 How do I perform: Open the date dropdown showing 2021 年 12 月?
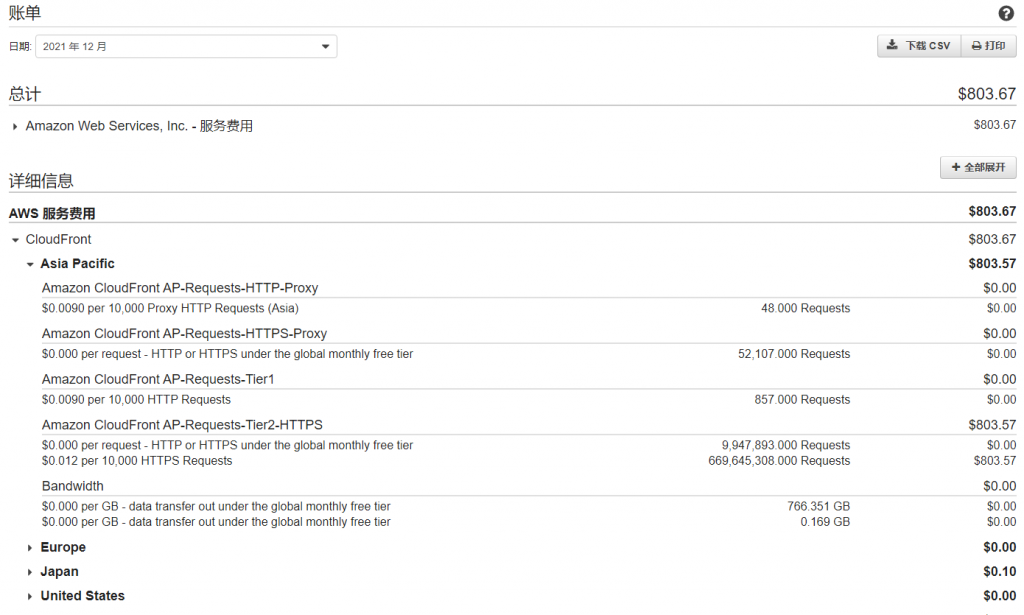[186, 46]
